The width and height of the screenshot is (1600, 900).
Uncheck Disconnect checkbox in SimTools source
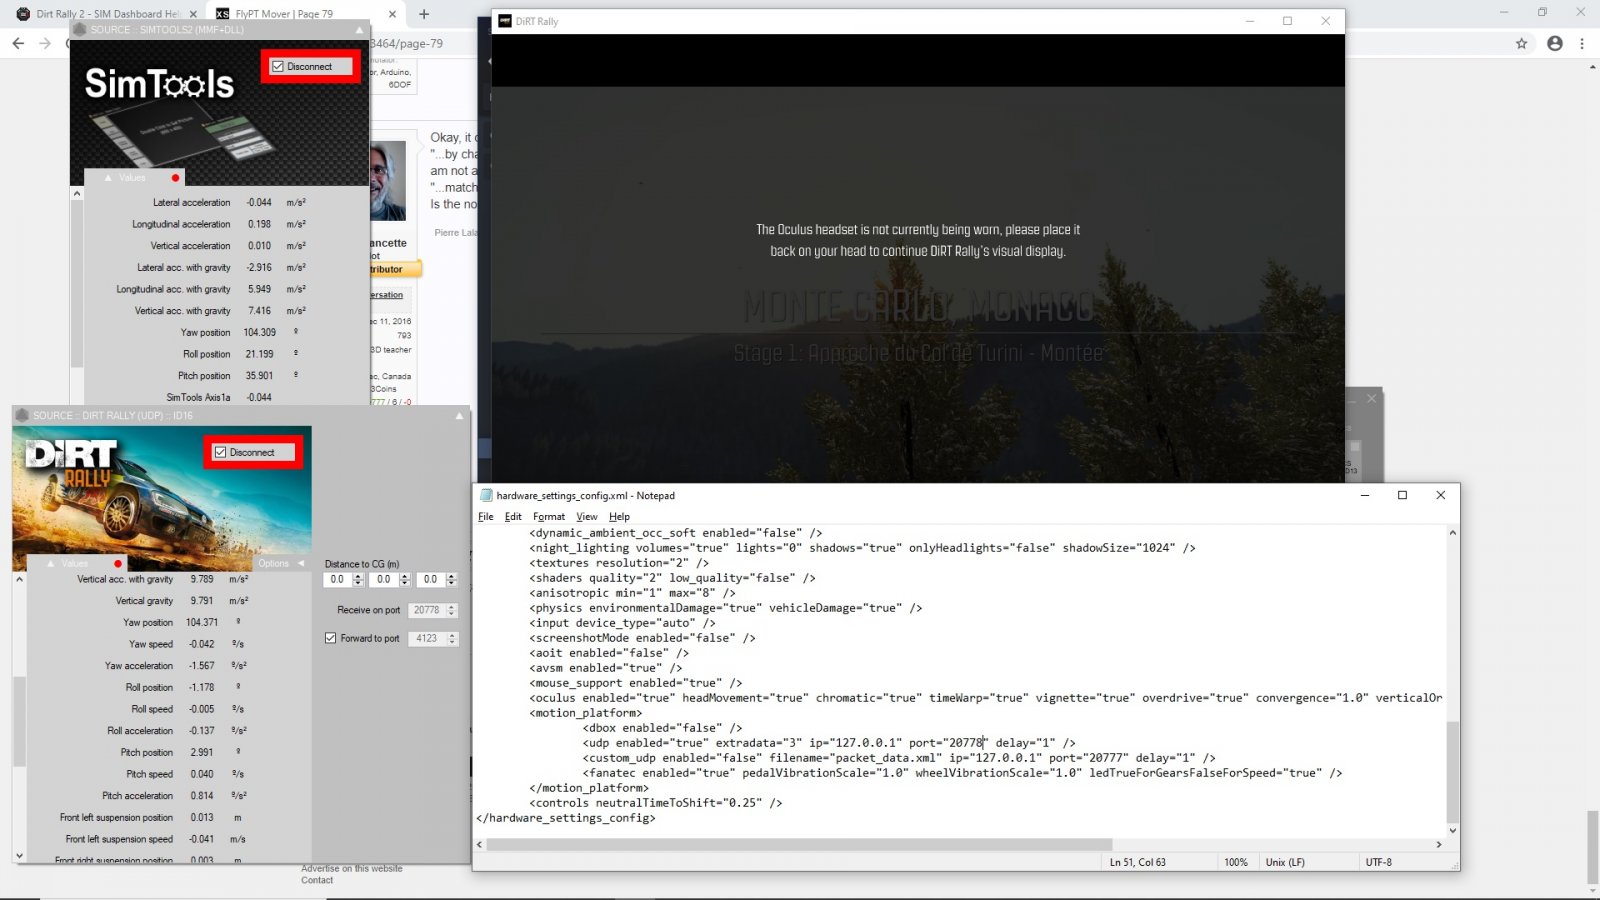[278, 67]
